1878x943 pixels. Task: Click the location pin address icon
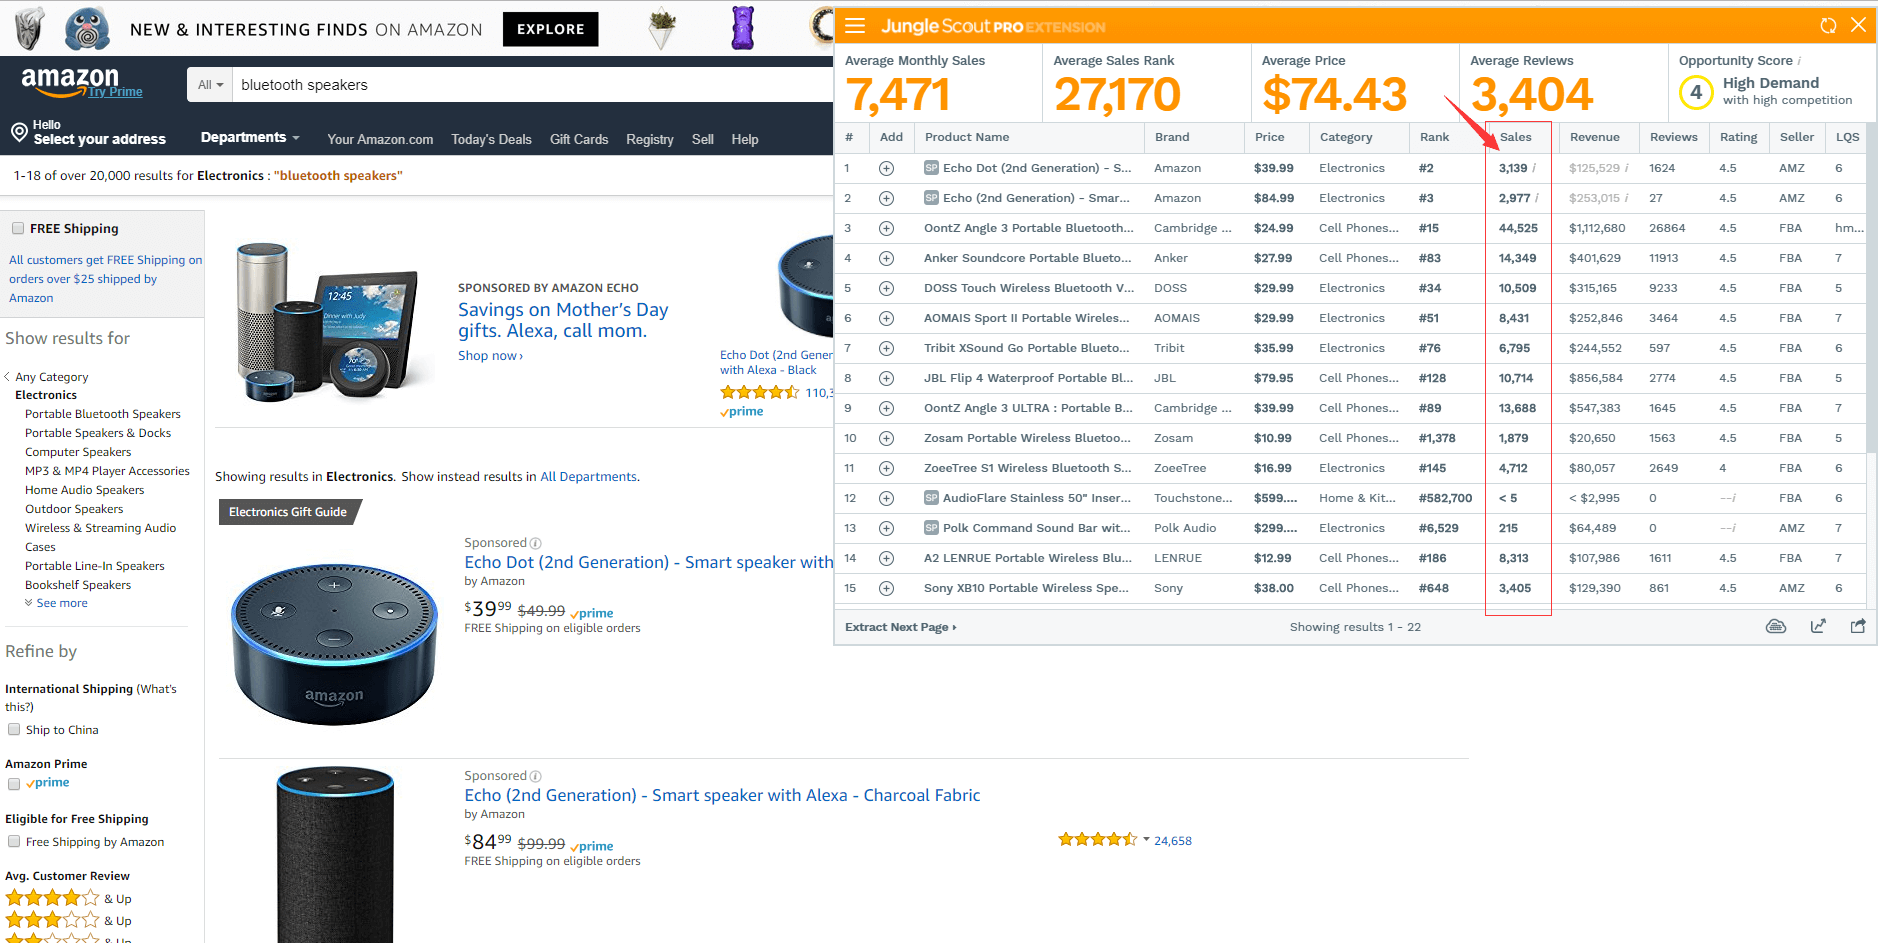19,132
